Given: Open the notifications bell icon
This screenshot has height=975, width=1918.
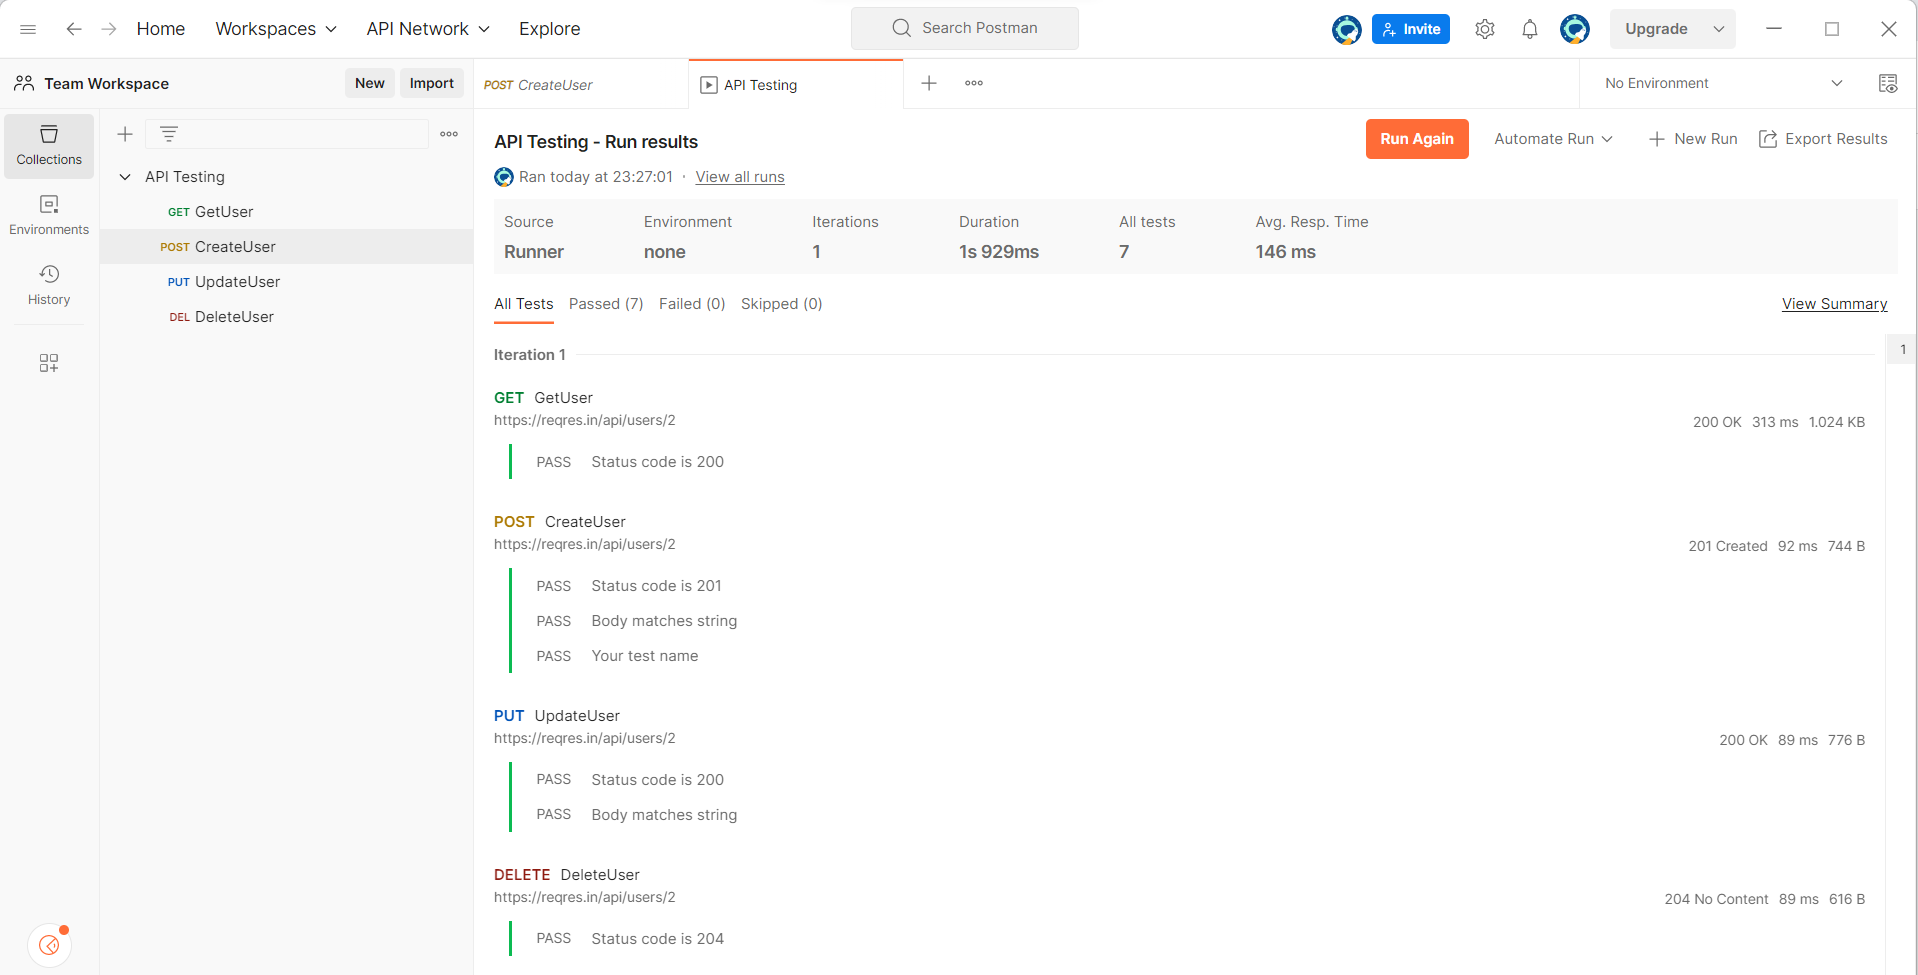Looking at the screenshot, I should coord(1529,29).
